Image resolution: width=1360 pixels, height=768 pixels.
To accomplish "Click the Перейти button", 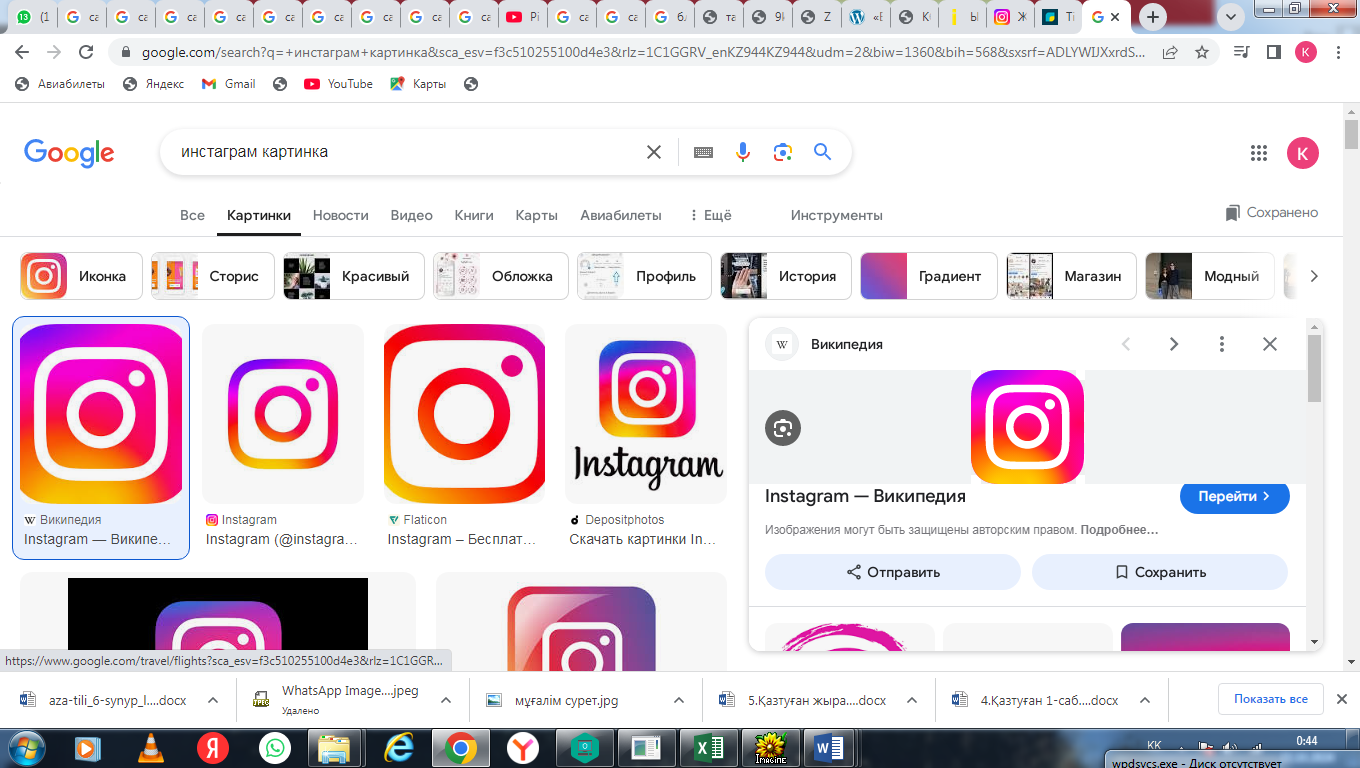I will pyautogui.click(x=1235, y=496).
